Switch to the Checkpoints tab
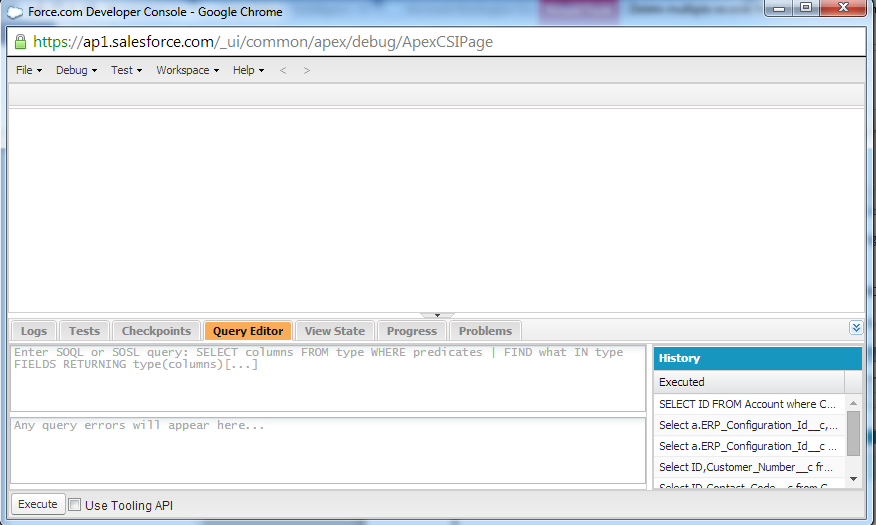 [x=156, y=331]
